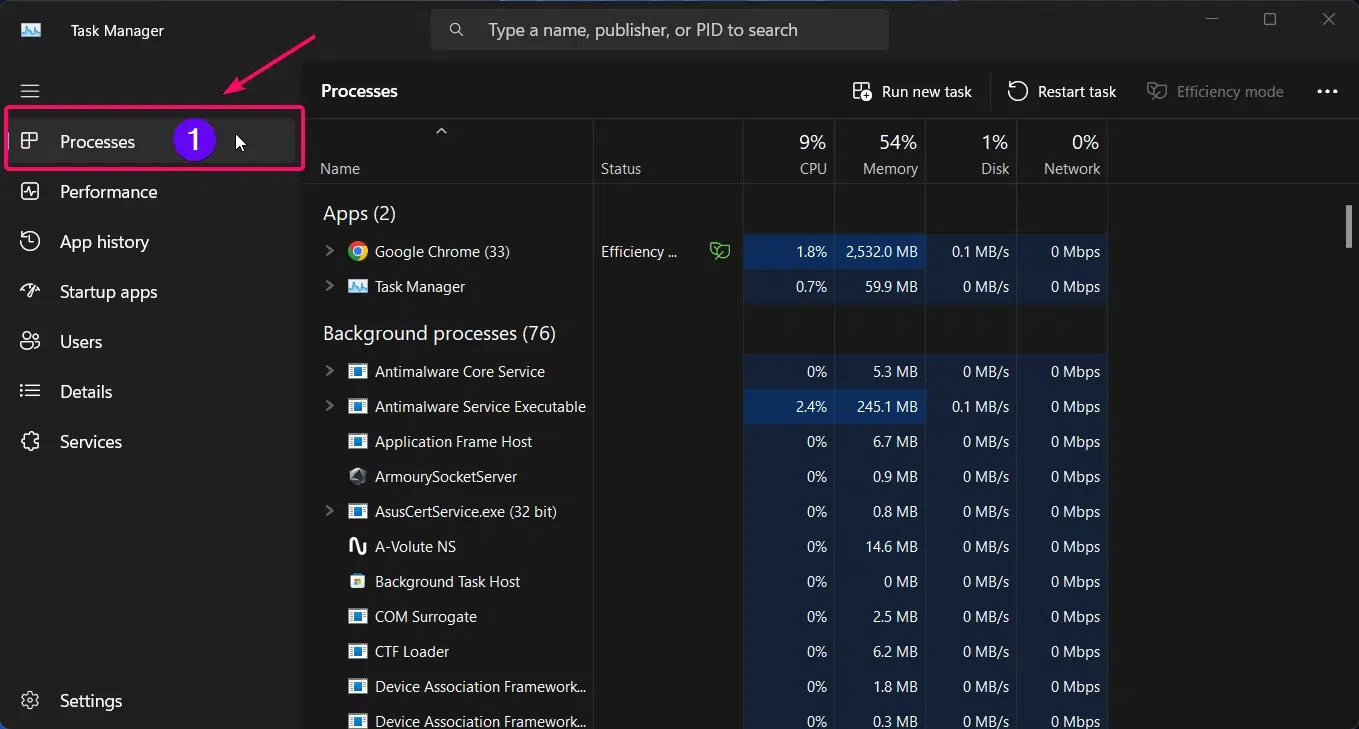Click the Details list icon
Image resolution: width=1359 pixels, height=729 pixels.
coord(30,391)
